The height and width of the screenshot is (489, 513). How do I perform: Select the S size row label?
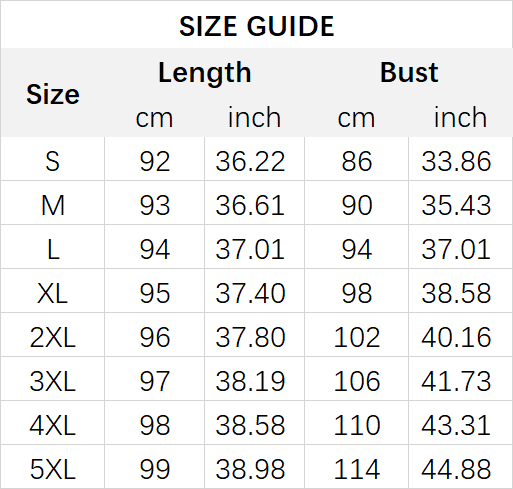pyautogui.click(x=53, y=161)
